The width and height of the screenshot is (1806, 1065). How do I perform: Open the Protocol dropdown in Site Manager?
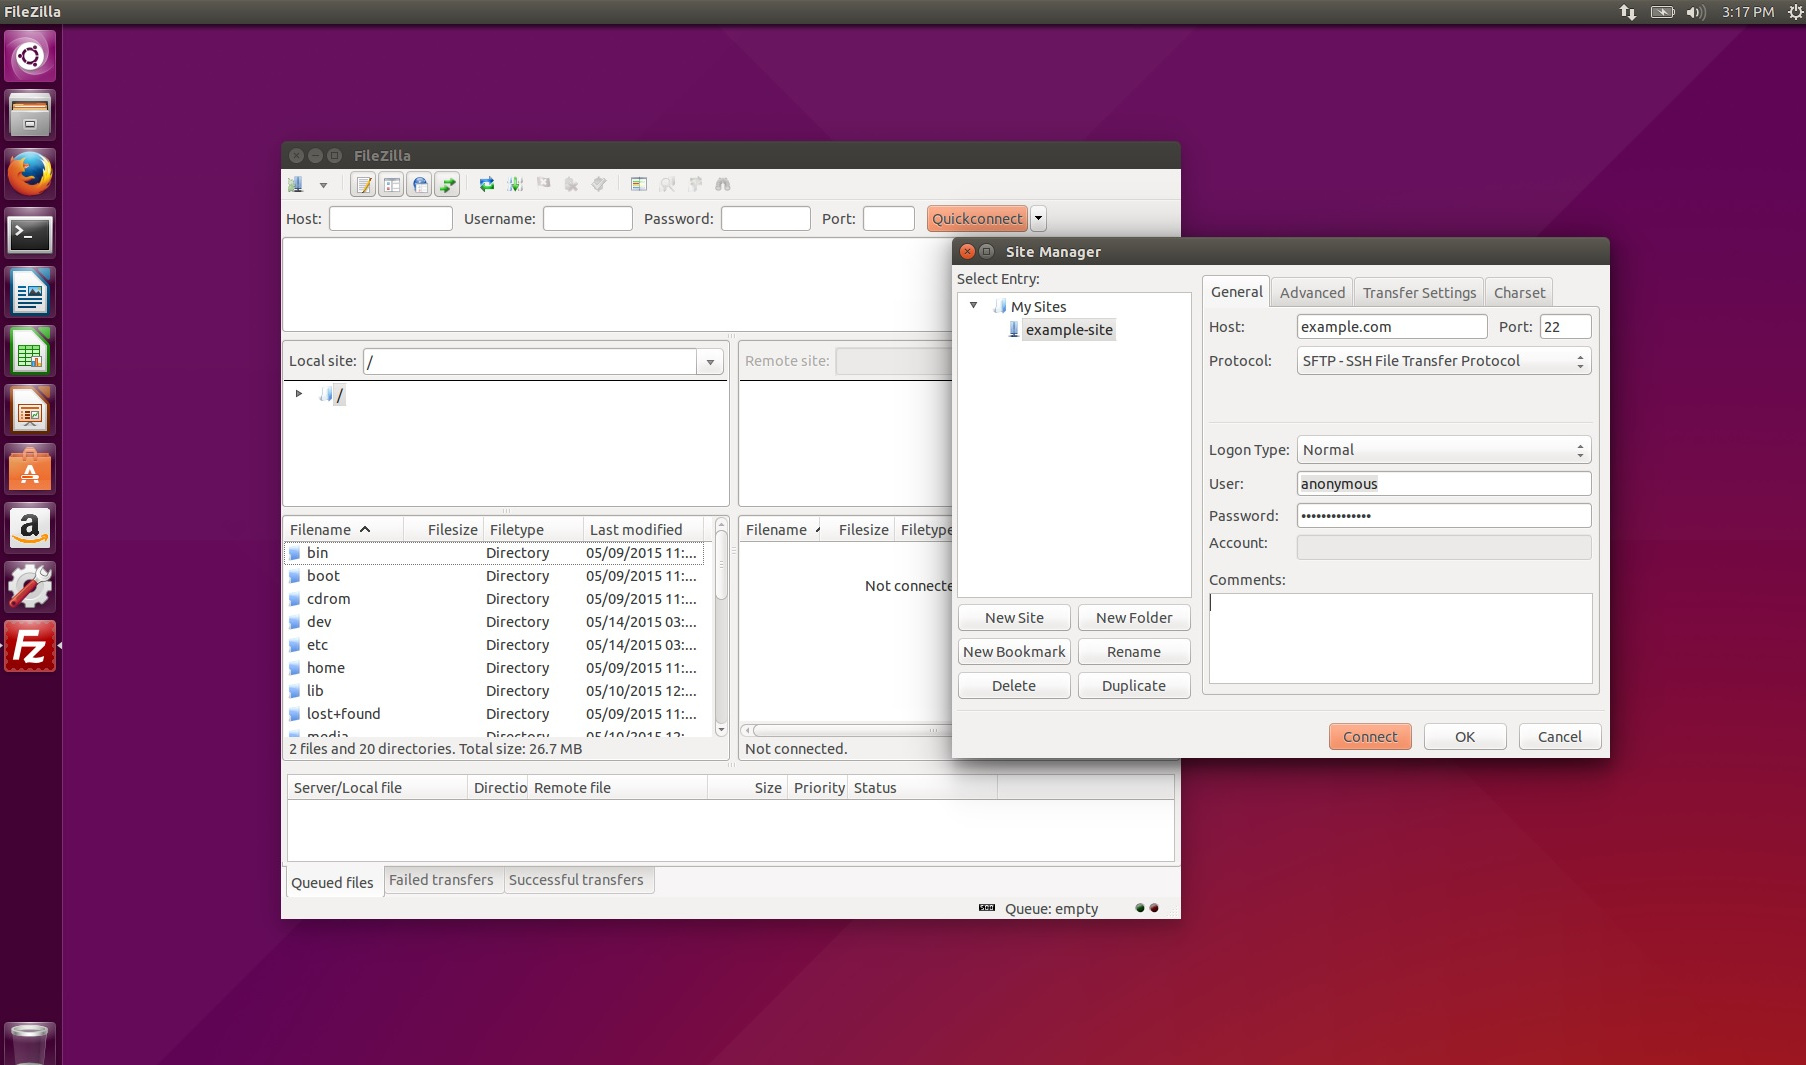(1444, 361)
